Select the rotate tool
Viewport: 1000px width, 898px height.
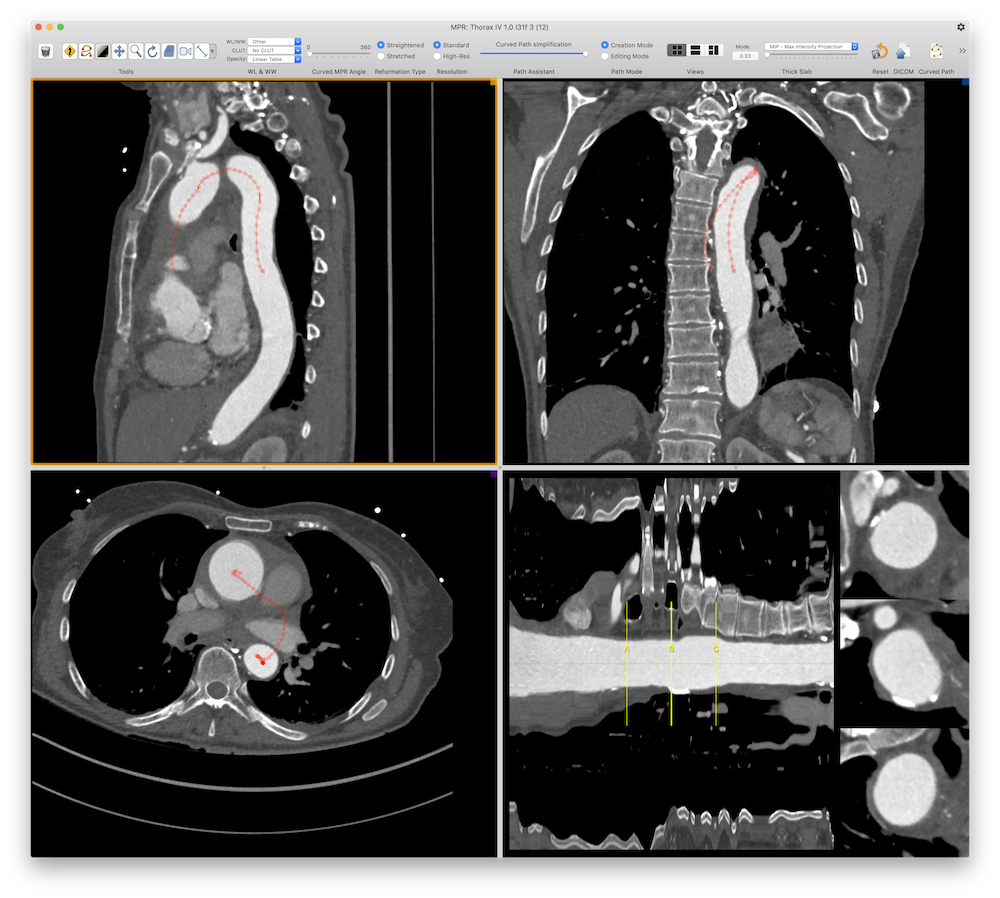(x=154, y=51)
